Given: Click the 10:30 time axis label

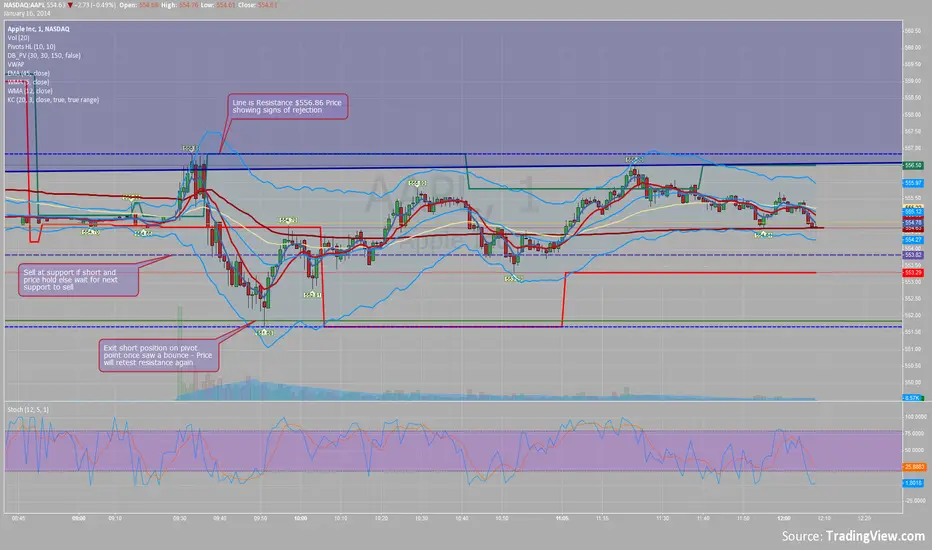Looking at the screenshot, I should [x=421, y=518].
